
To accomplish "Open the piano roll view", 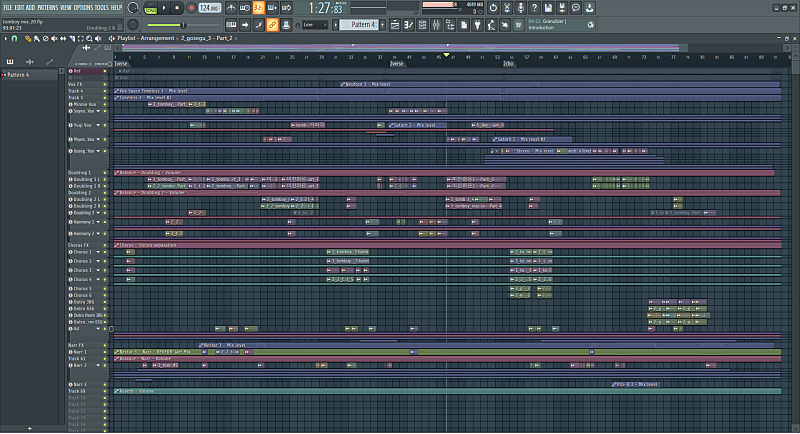I will click(409, 24).
